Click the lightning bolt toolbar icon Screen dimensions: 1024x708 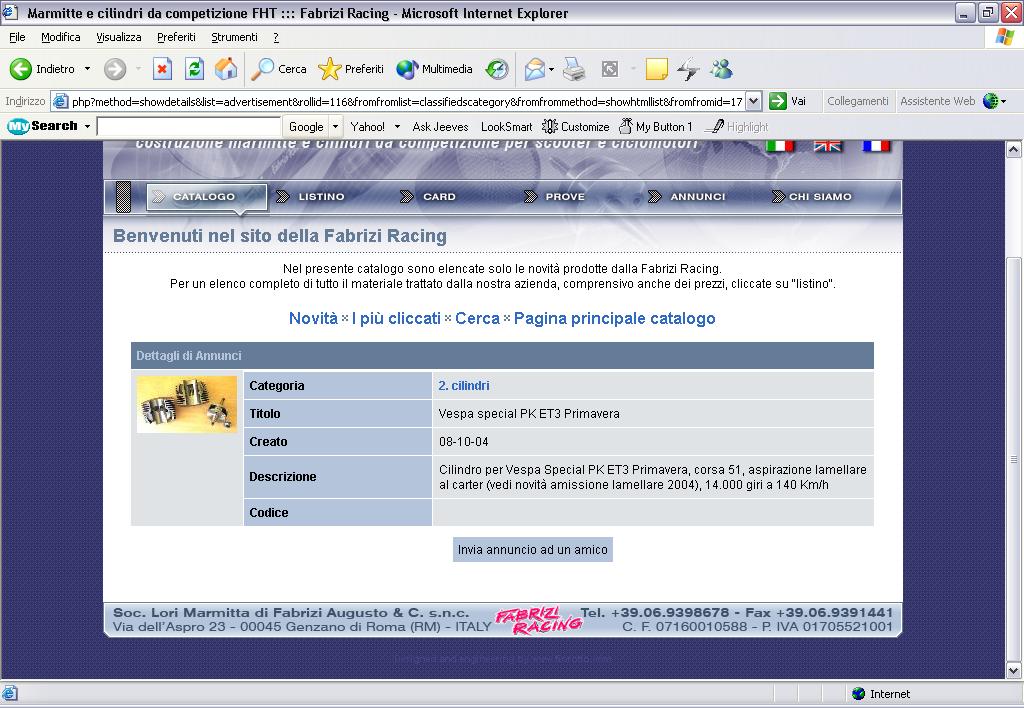pos(688,69)
